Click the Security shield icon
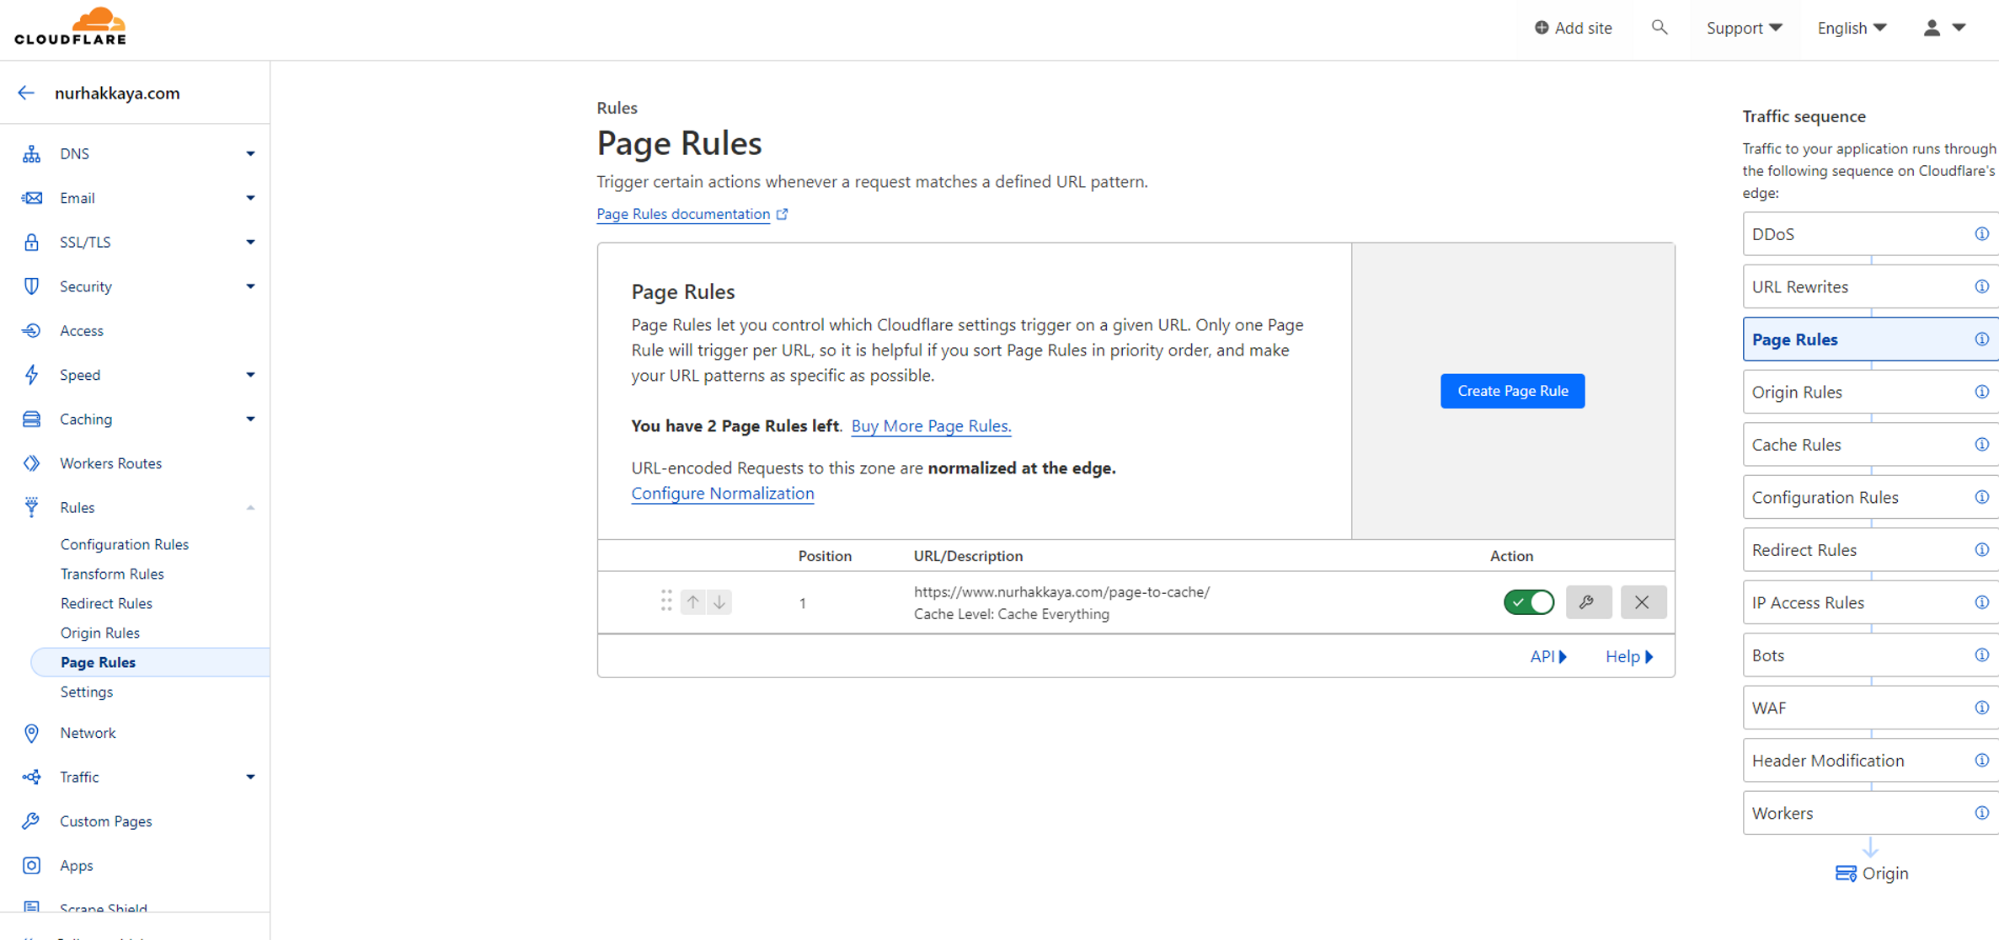The image size is (1999, 941). pyautogui.click(x=32, y=287)
